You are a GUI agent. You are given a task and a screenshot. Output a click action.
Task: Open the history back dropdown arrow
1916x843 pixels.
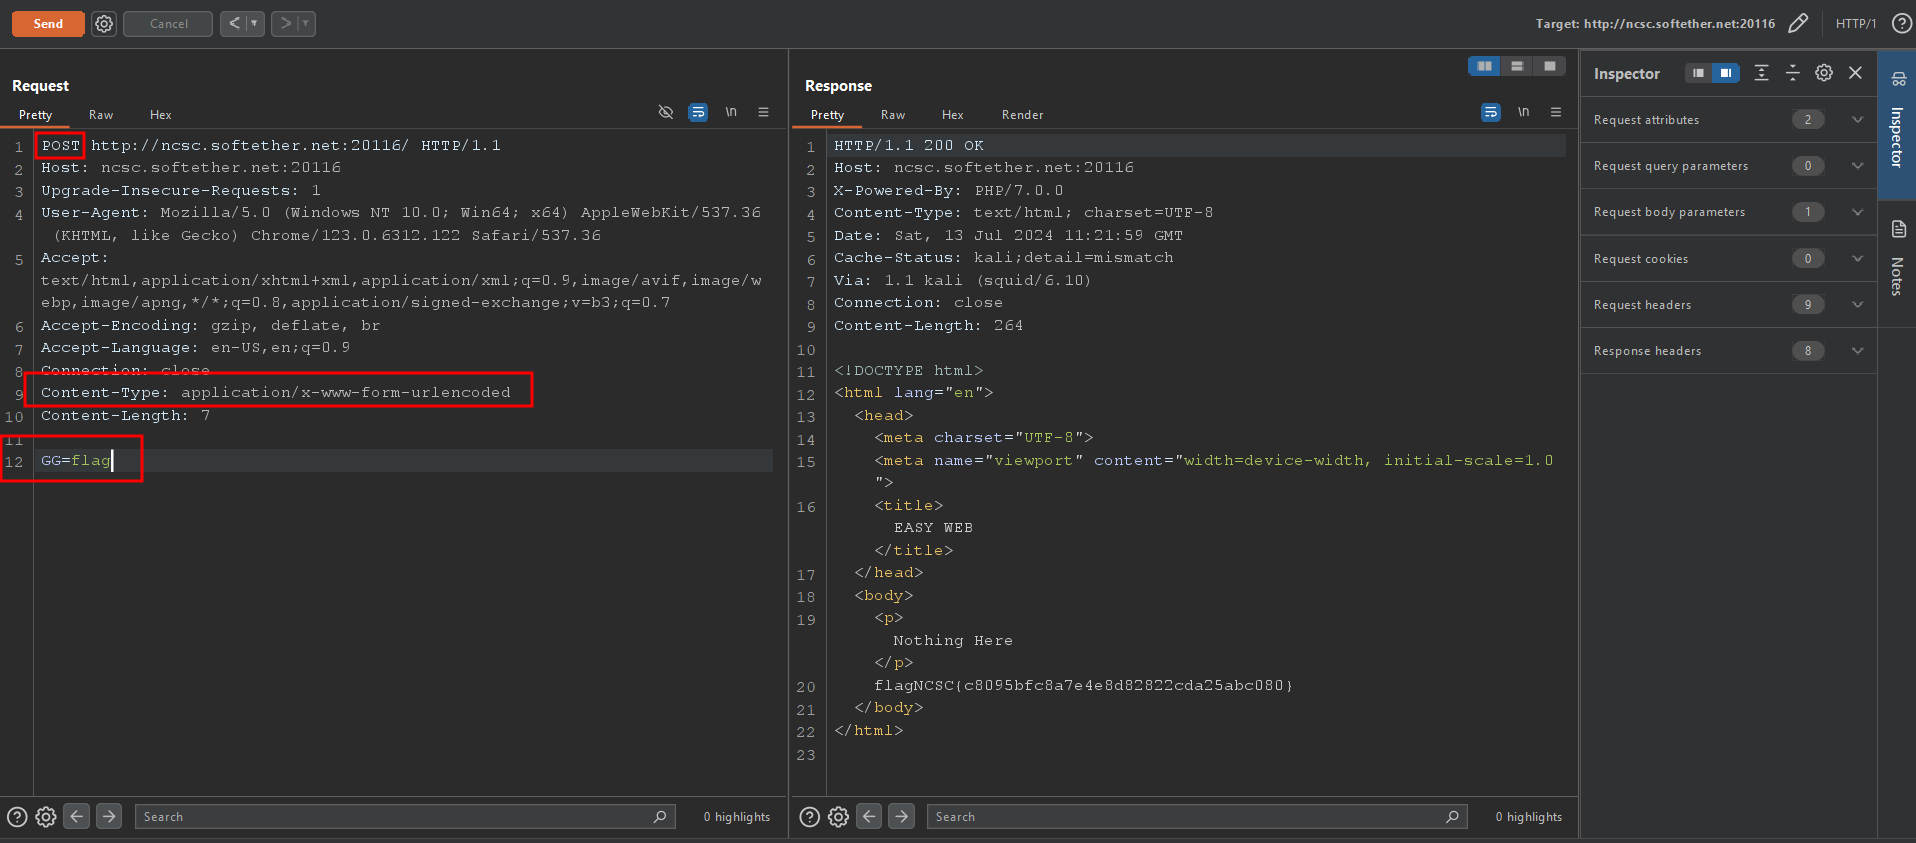(x=254, y=24)
